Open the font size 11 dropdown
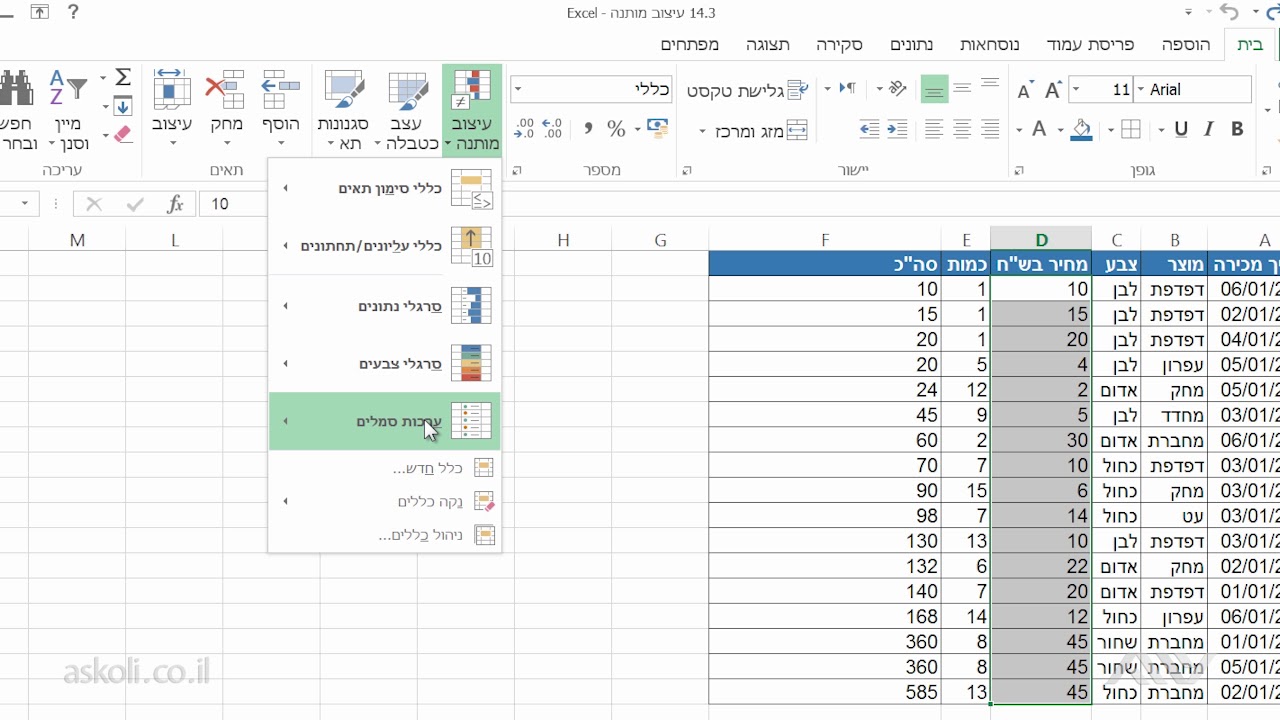This screenshot has height=720, width=1280. click(1076, 90)
